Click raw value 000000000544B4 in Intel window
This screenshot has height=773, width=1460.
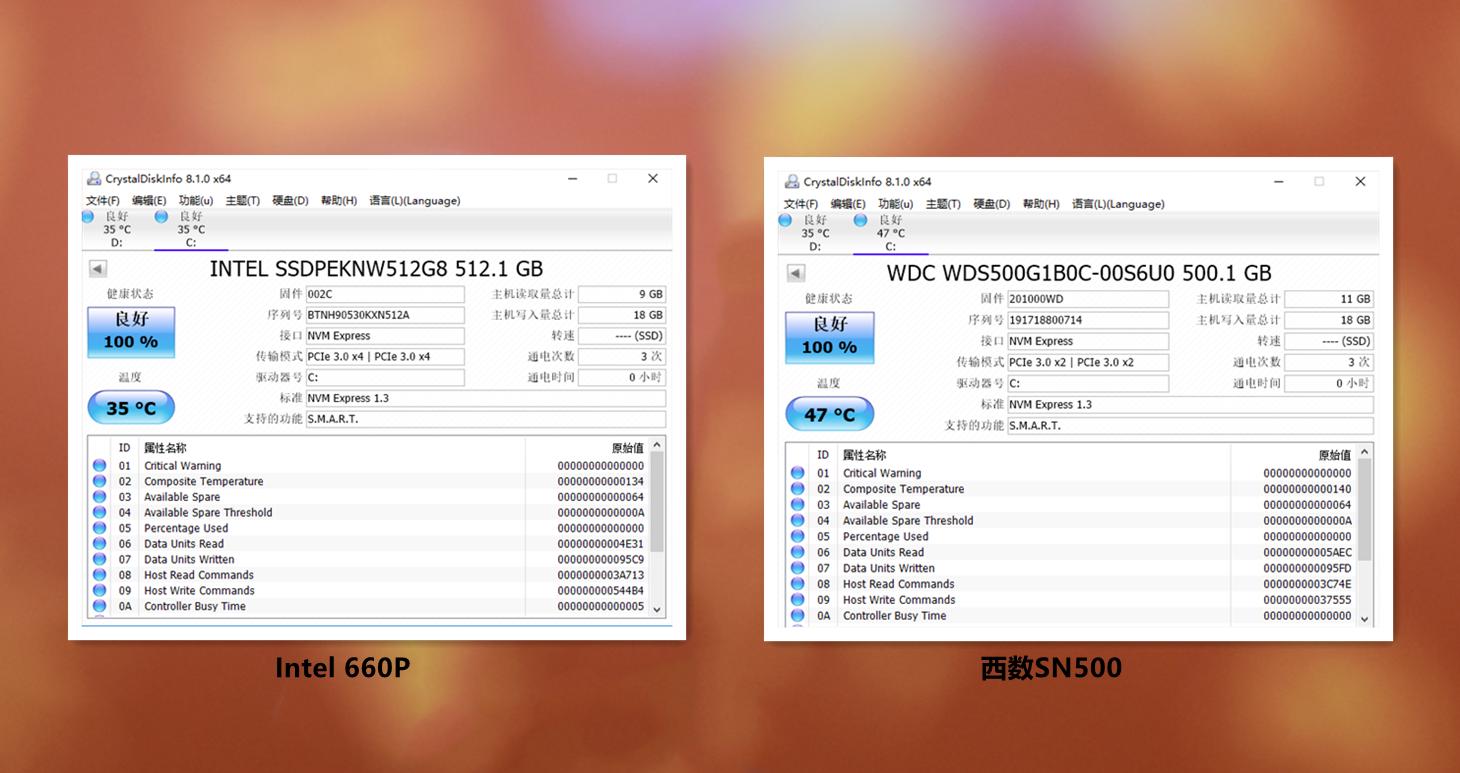[600, 590]
